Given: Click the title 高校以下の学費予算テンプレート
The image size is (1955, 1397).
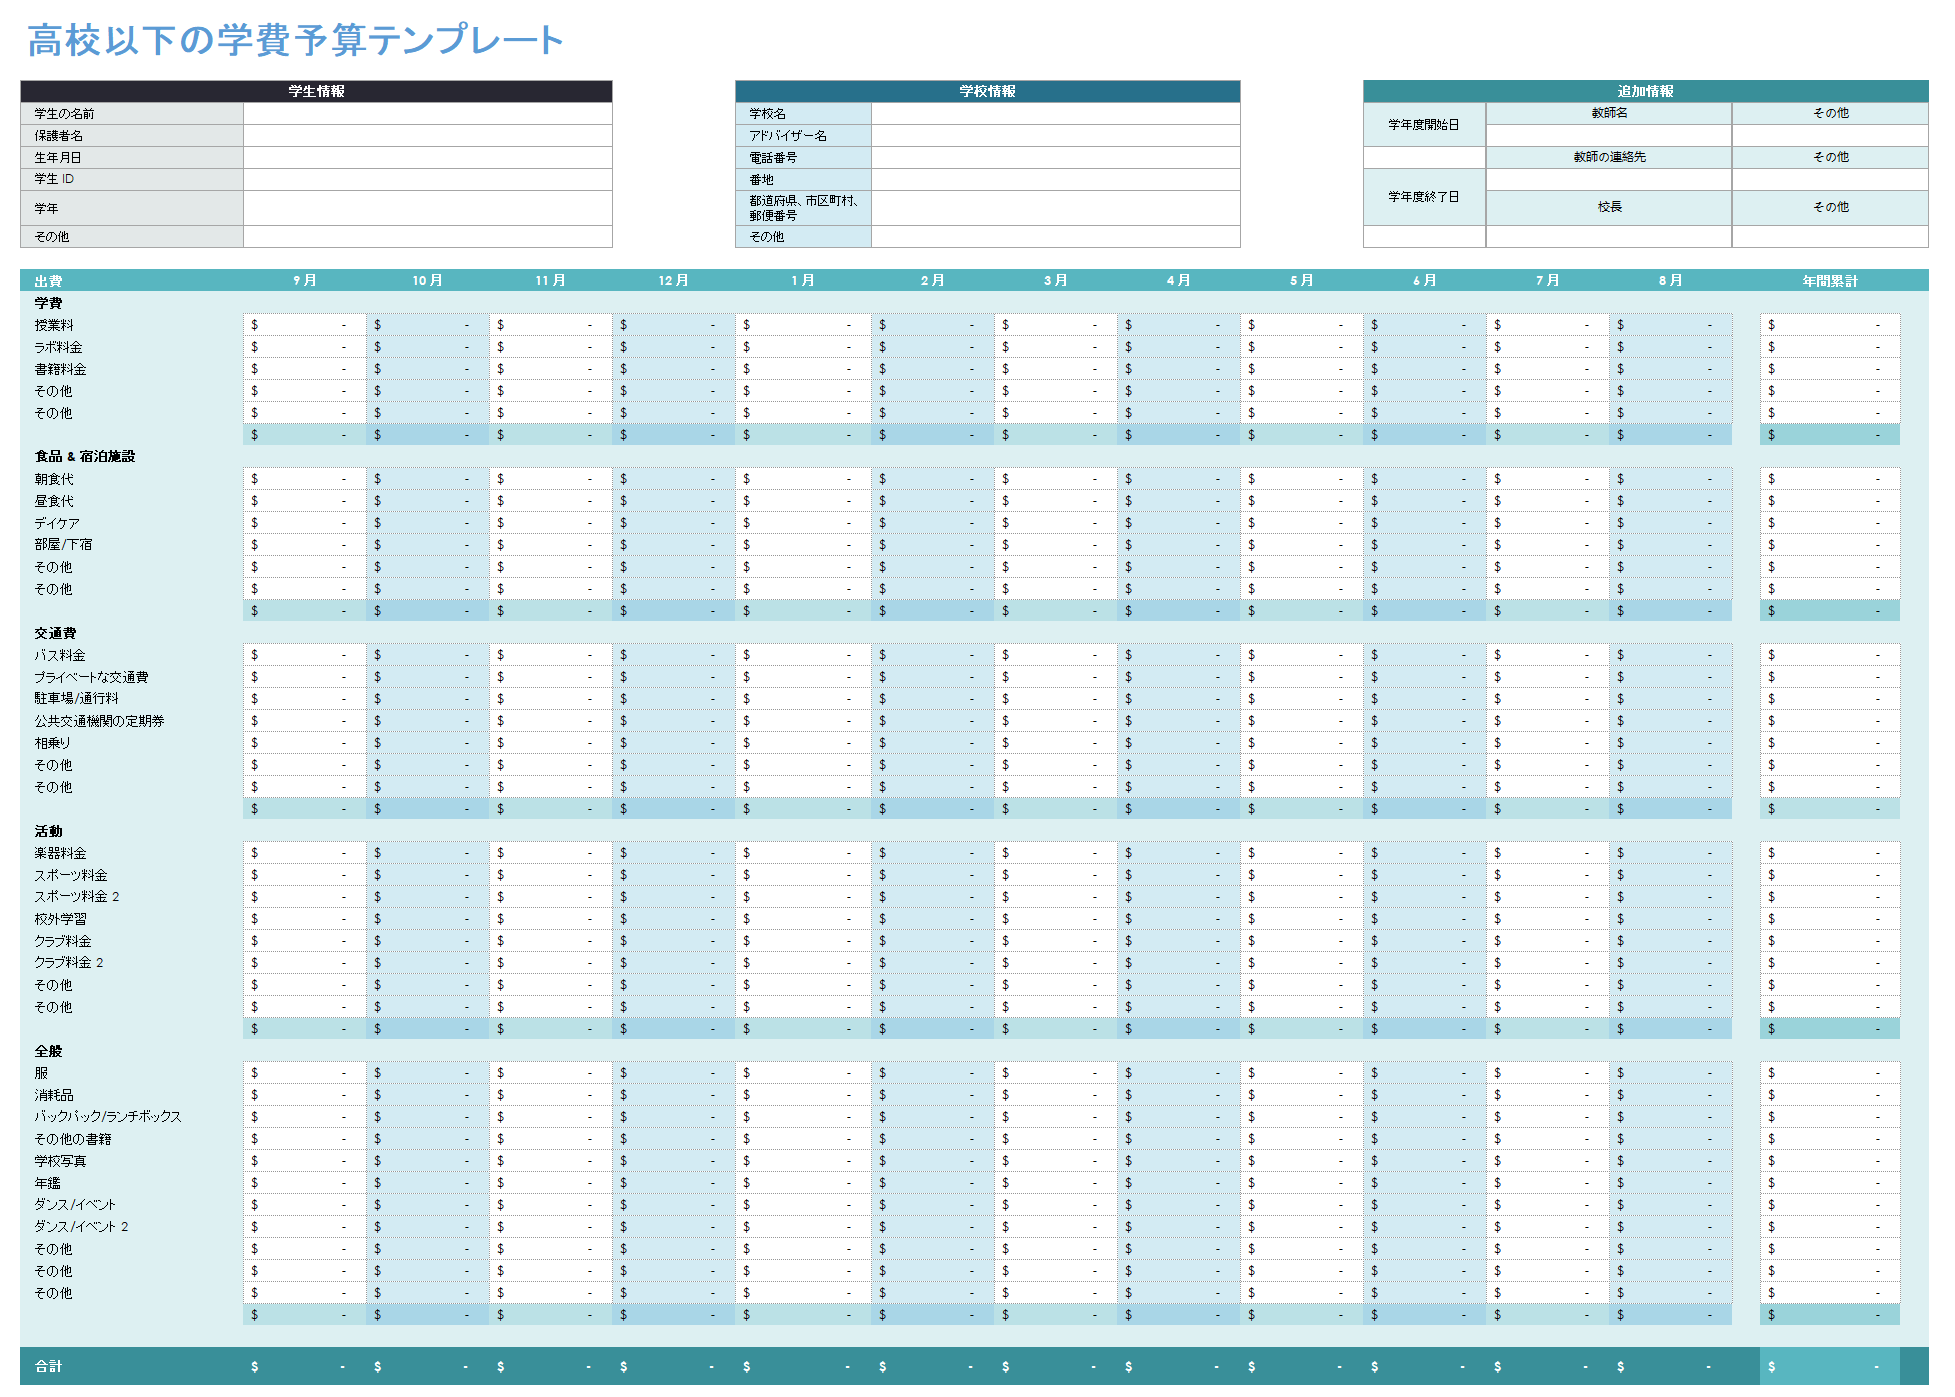Looking at the screenshot, I should coord(295,40).
